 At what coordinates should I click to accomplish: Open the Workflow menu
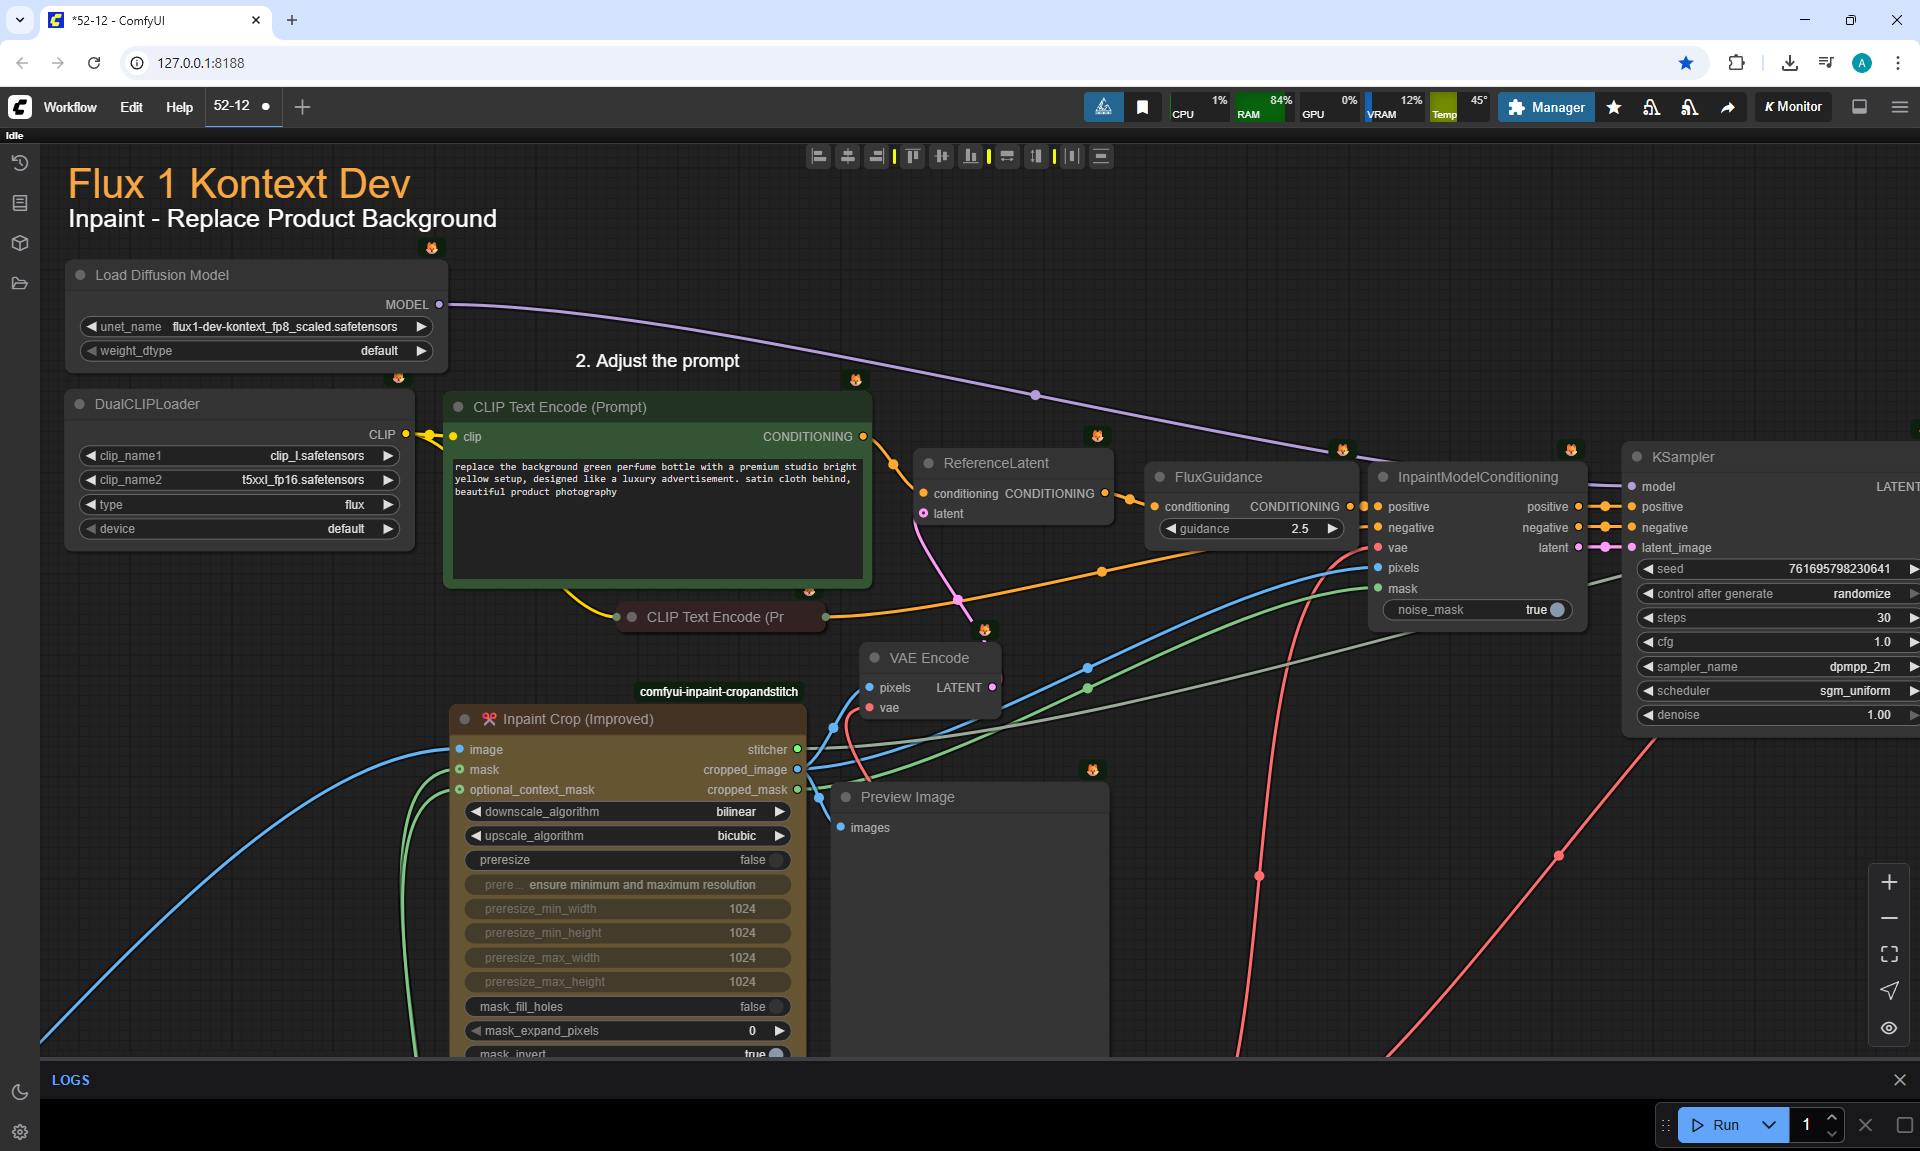[70, 107]
